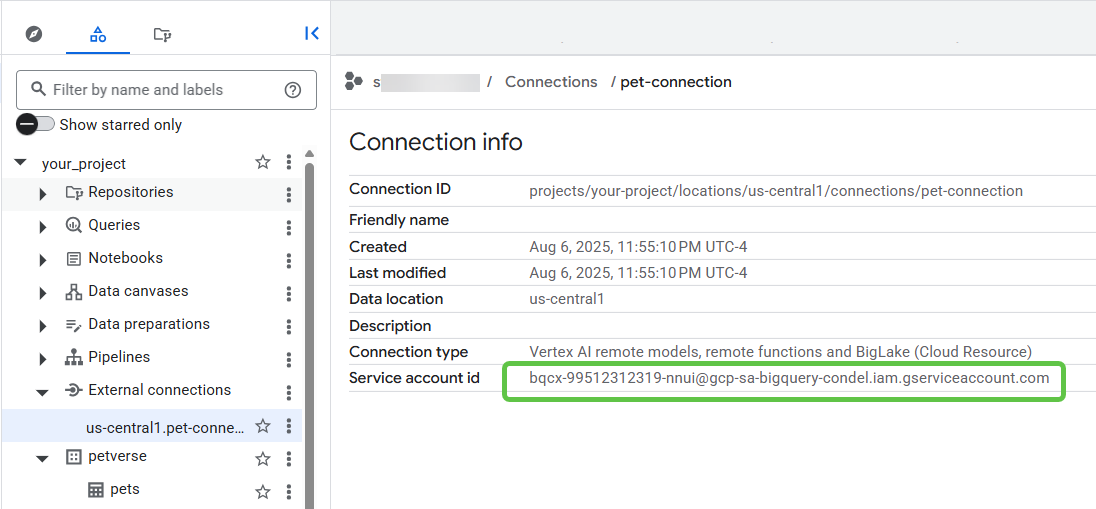Click the Connection type value text

click(780, 352)
